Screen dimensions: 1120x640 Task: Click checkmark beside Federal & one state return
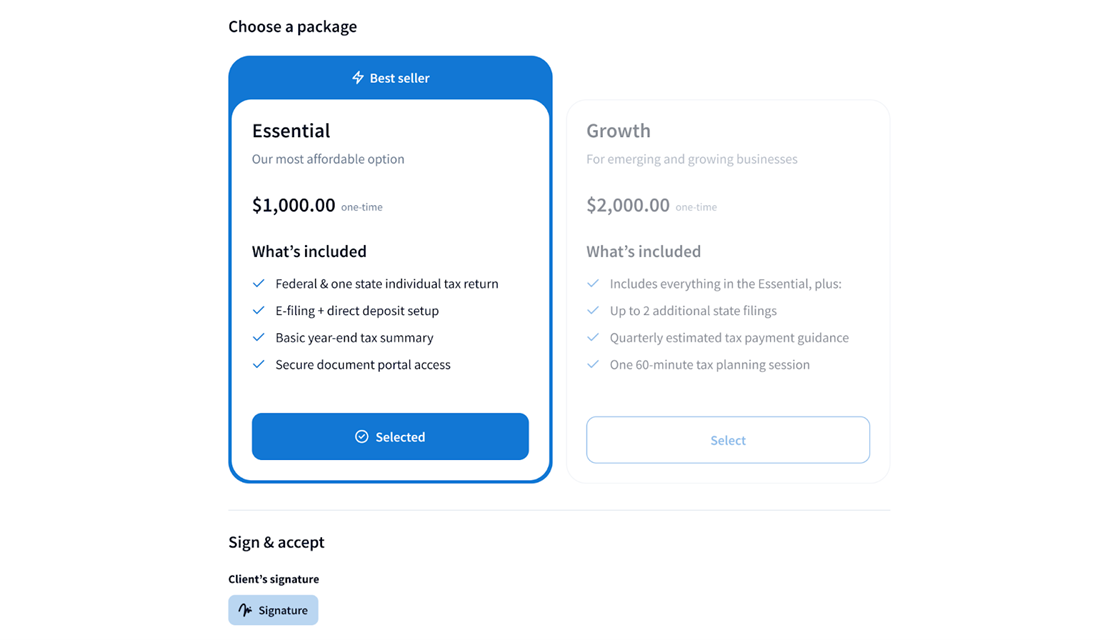(259, 284)
